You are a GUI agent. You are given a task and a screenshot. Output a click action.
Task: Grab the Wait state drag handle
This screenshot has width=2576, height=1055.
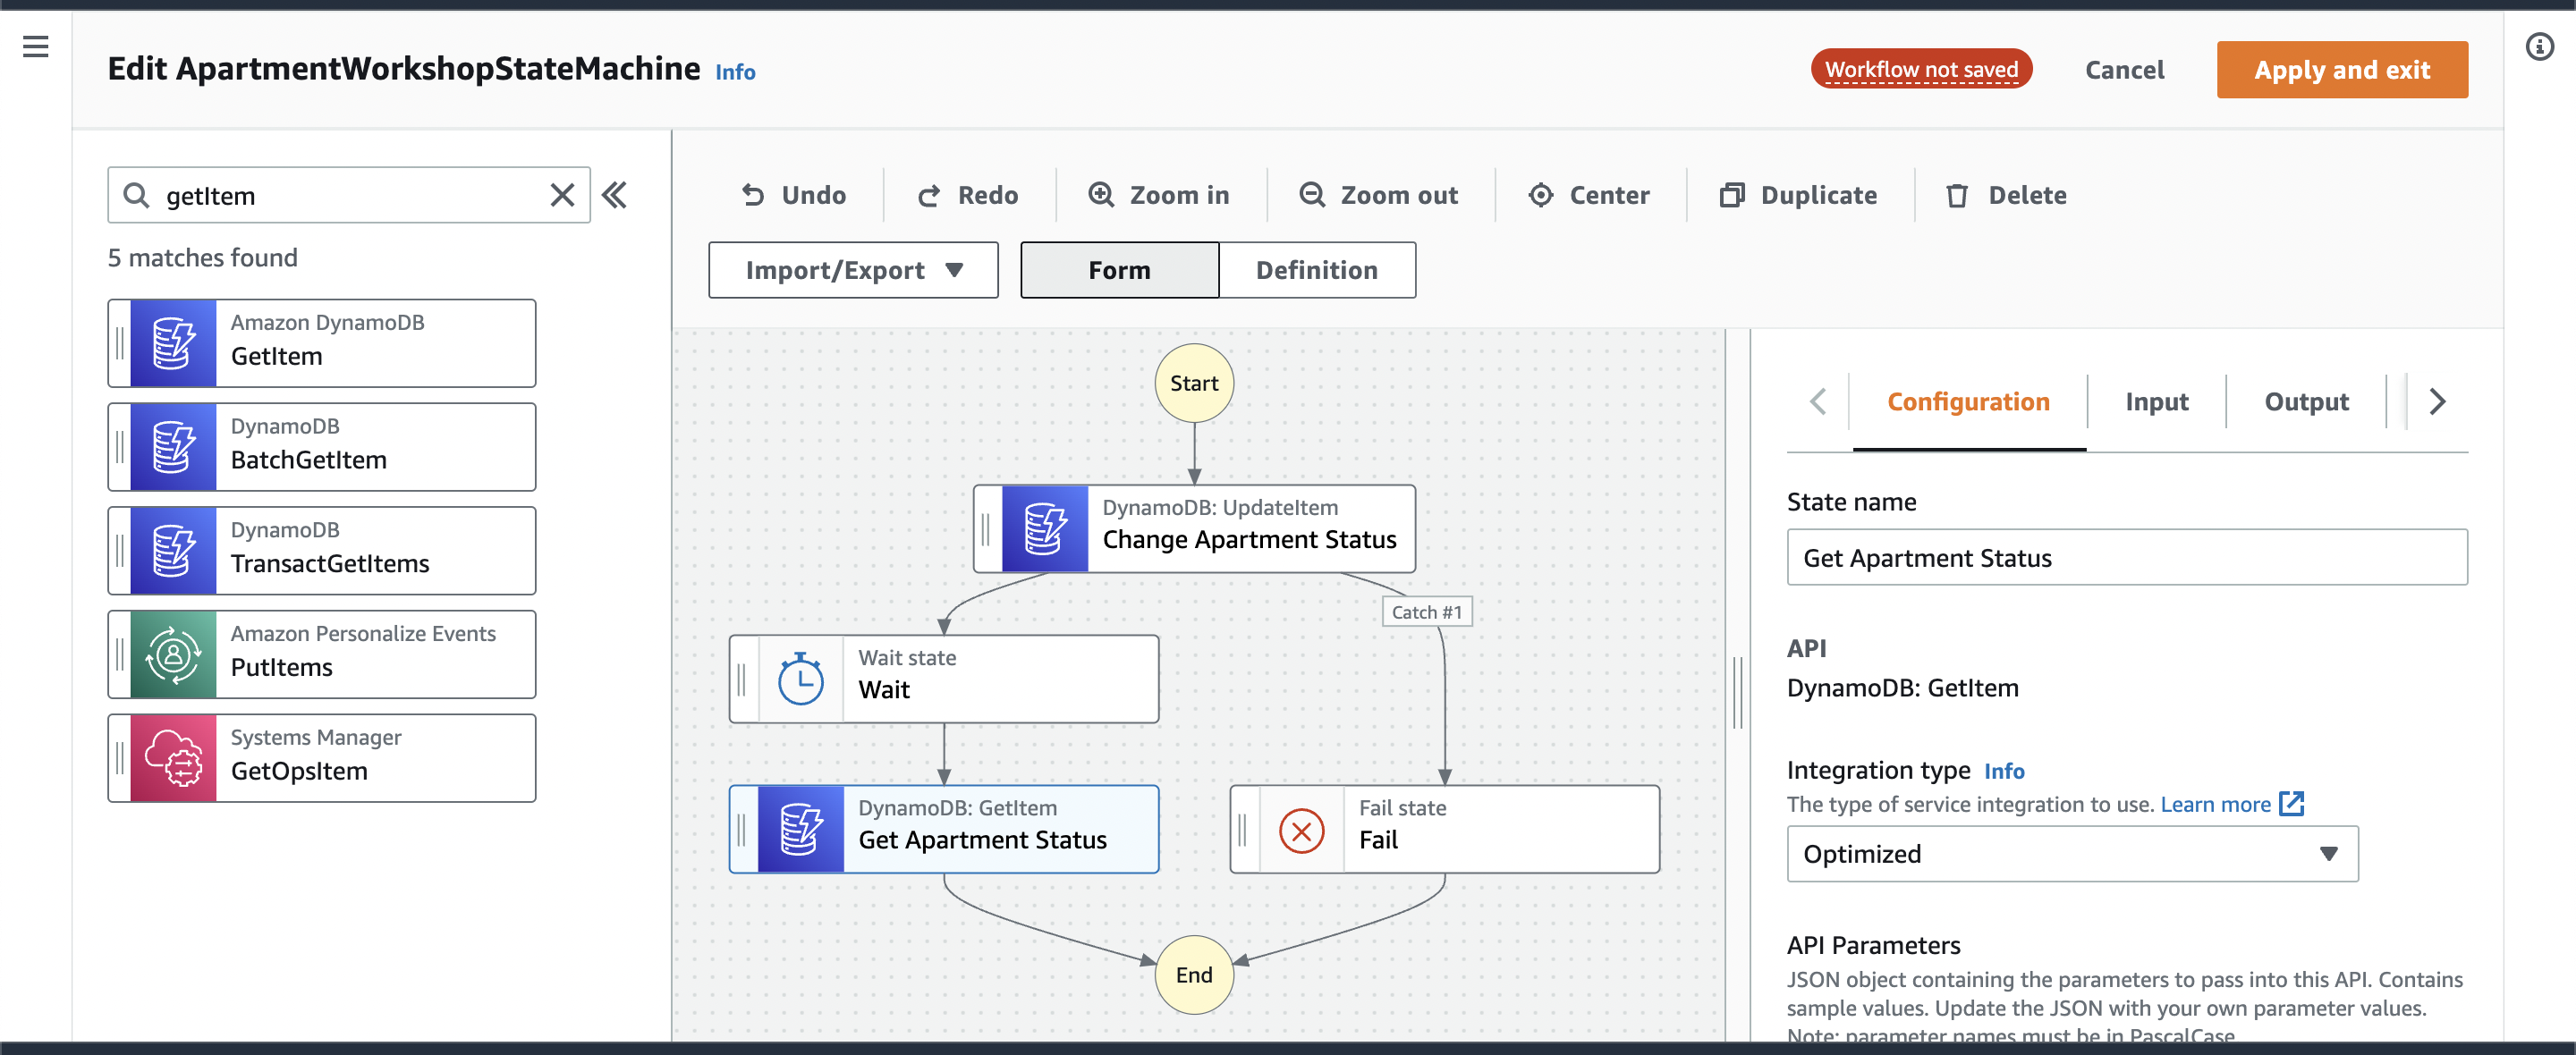742,679
